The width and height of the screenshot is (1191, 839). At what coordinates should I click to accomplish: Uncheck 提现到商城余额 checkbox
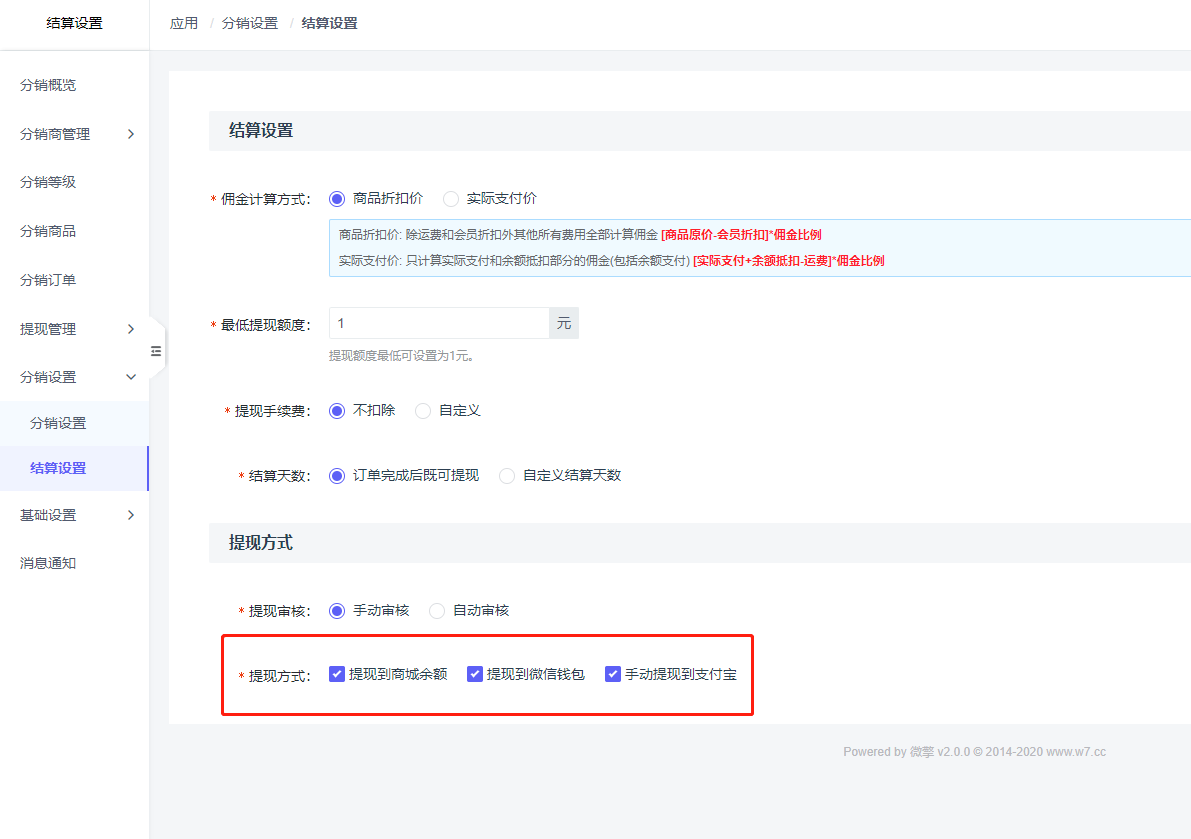[x=337, y=674]
